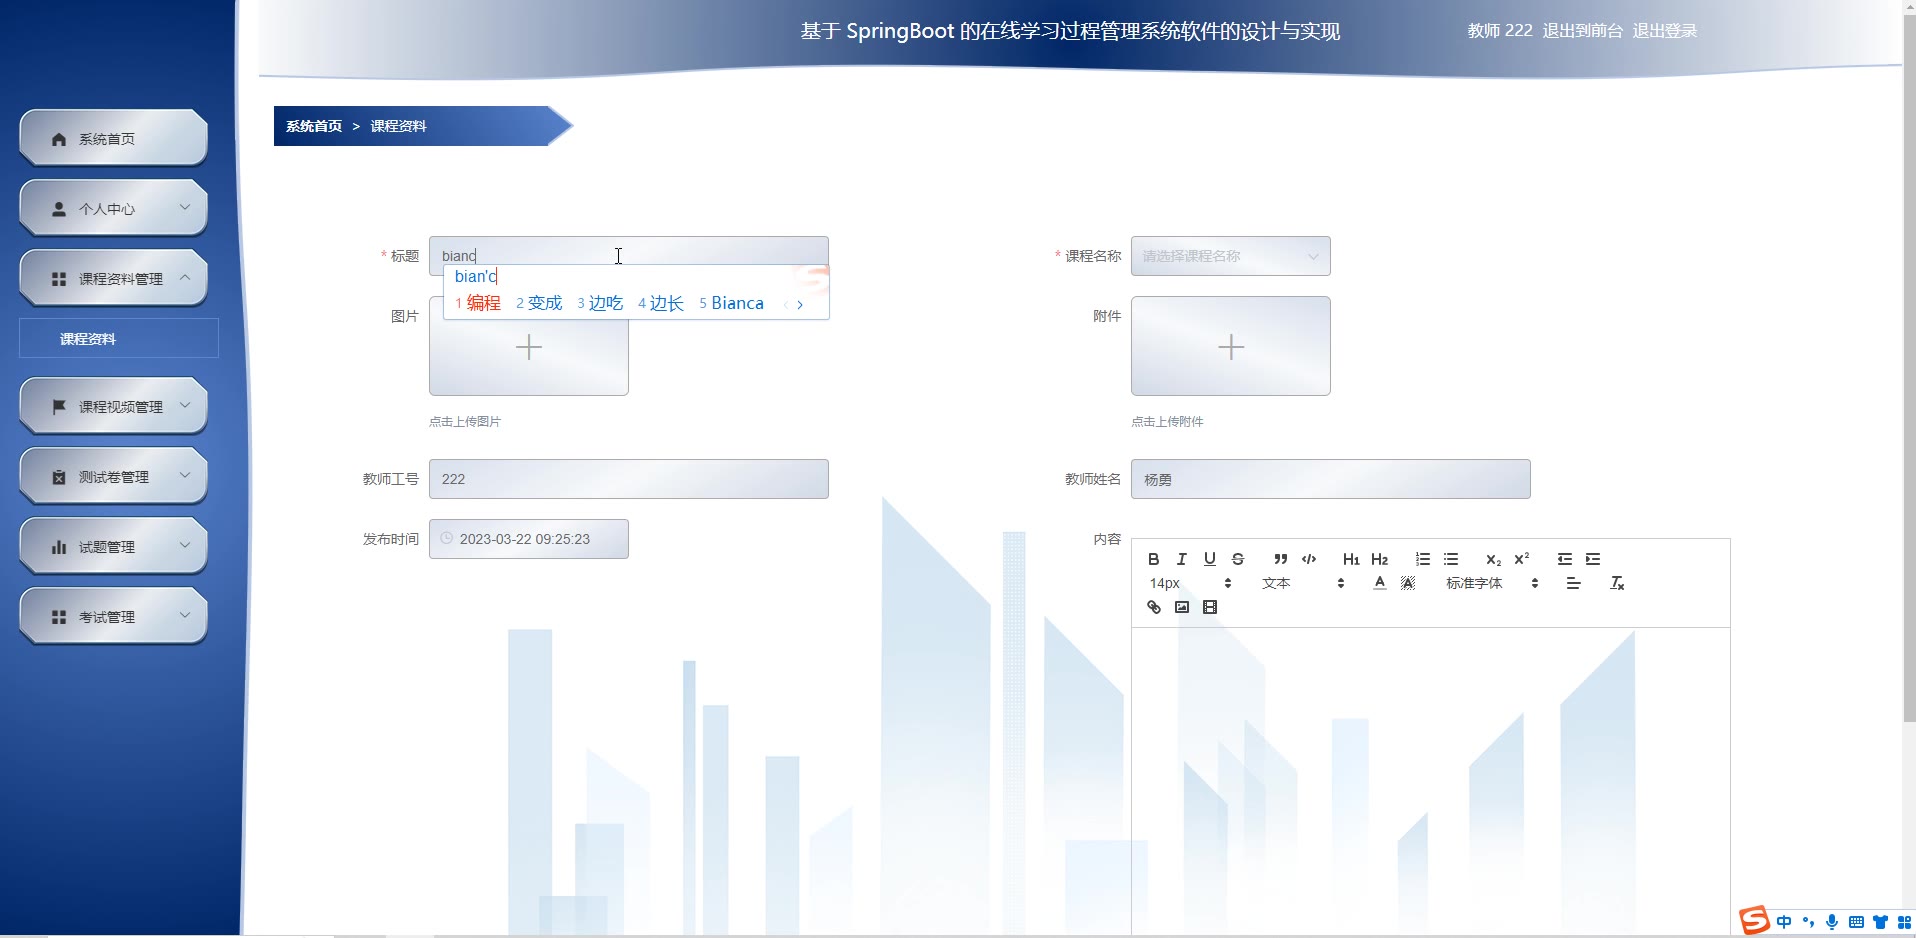Open the 课程资料 submenu item

pyautogui.click(x=118, y=338)
